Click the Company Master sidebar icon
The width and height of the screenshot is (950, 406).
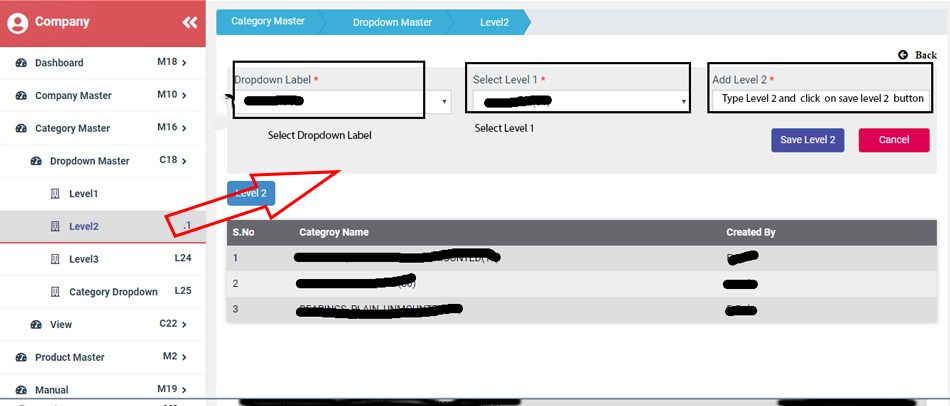21,96
